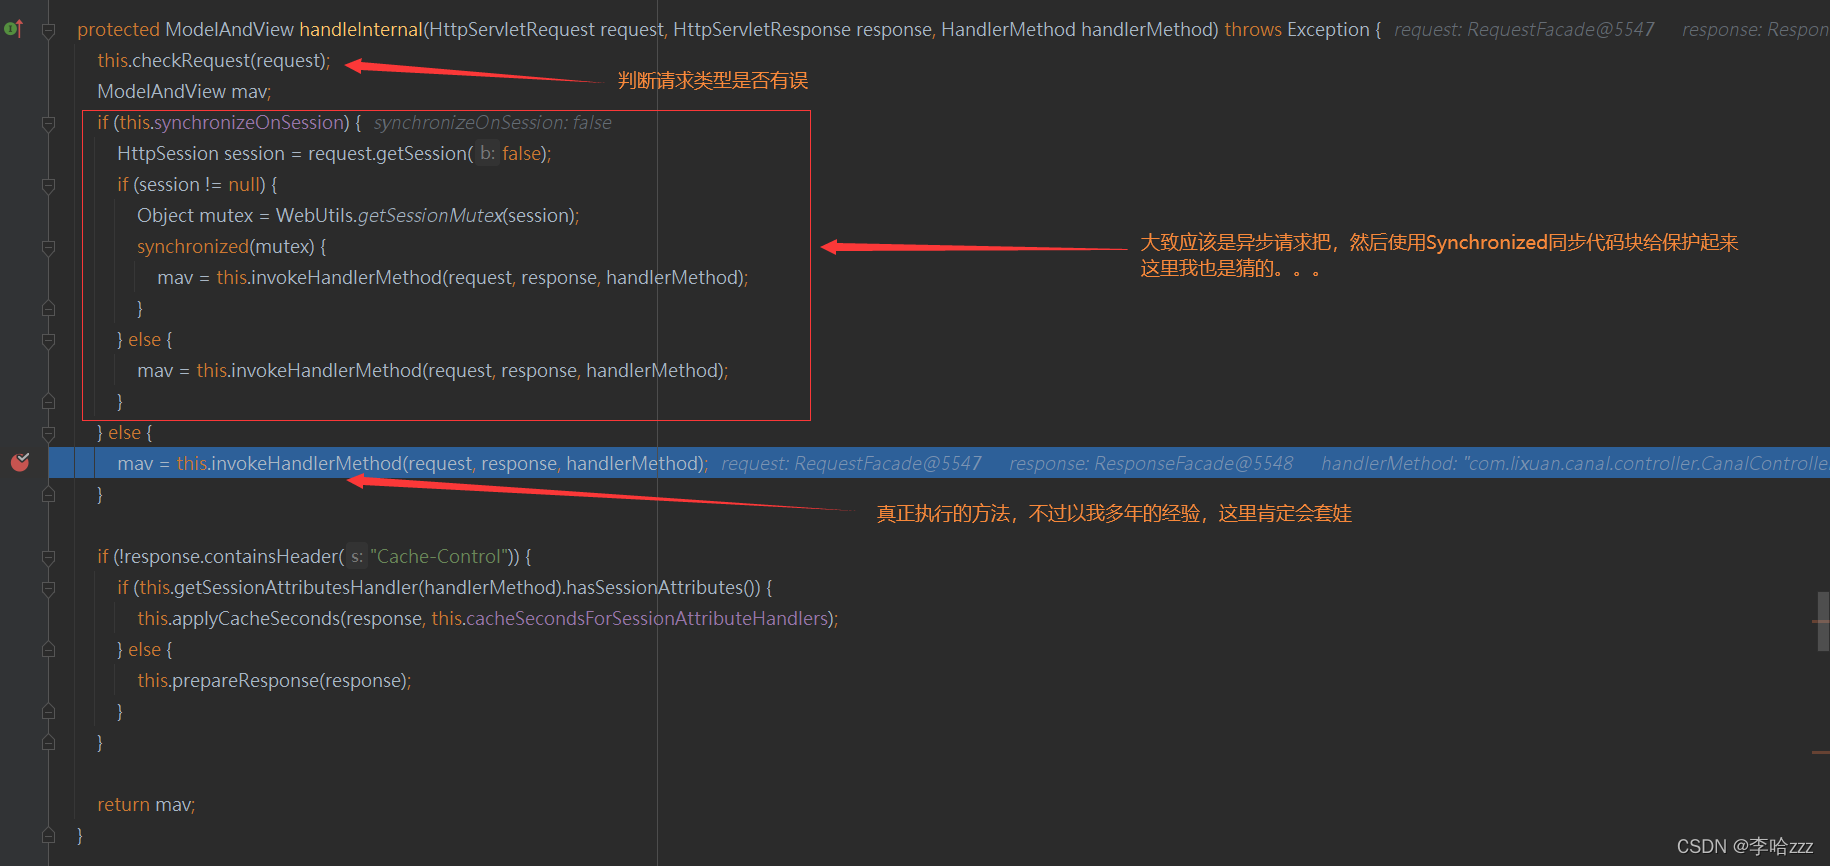Collapse the getSessionAttributesHandler if-block fold marker
This screenshot has height=866, width=1830.
coord(48,588)
